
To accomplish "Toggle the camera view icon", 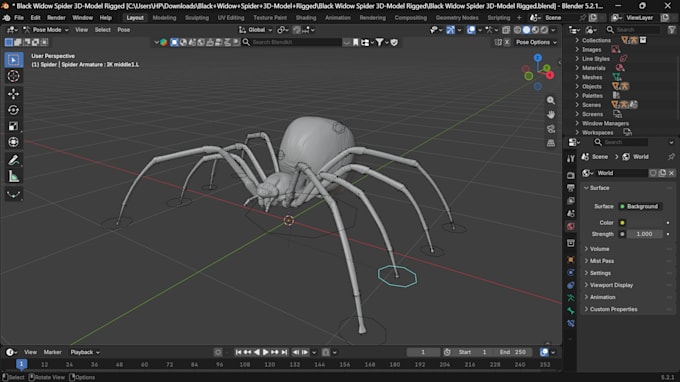I will point(551,129).
